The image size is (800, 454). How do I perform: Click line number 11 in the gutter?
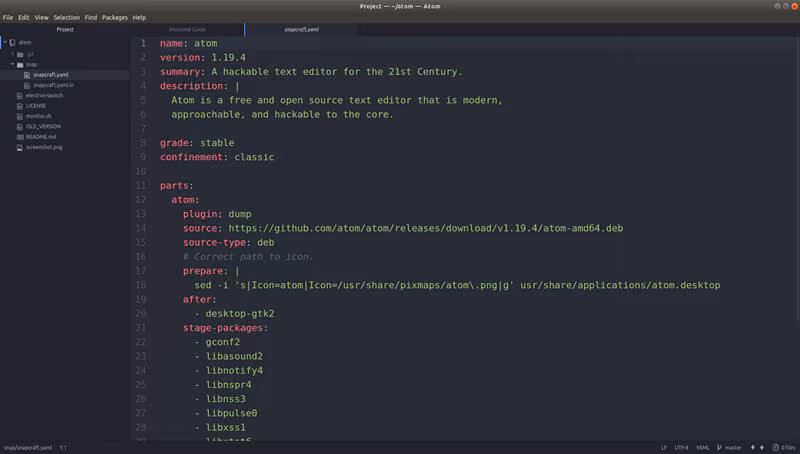coord(141,186)
